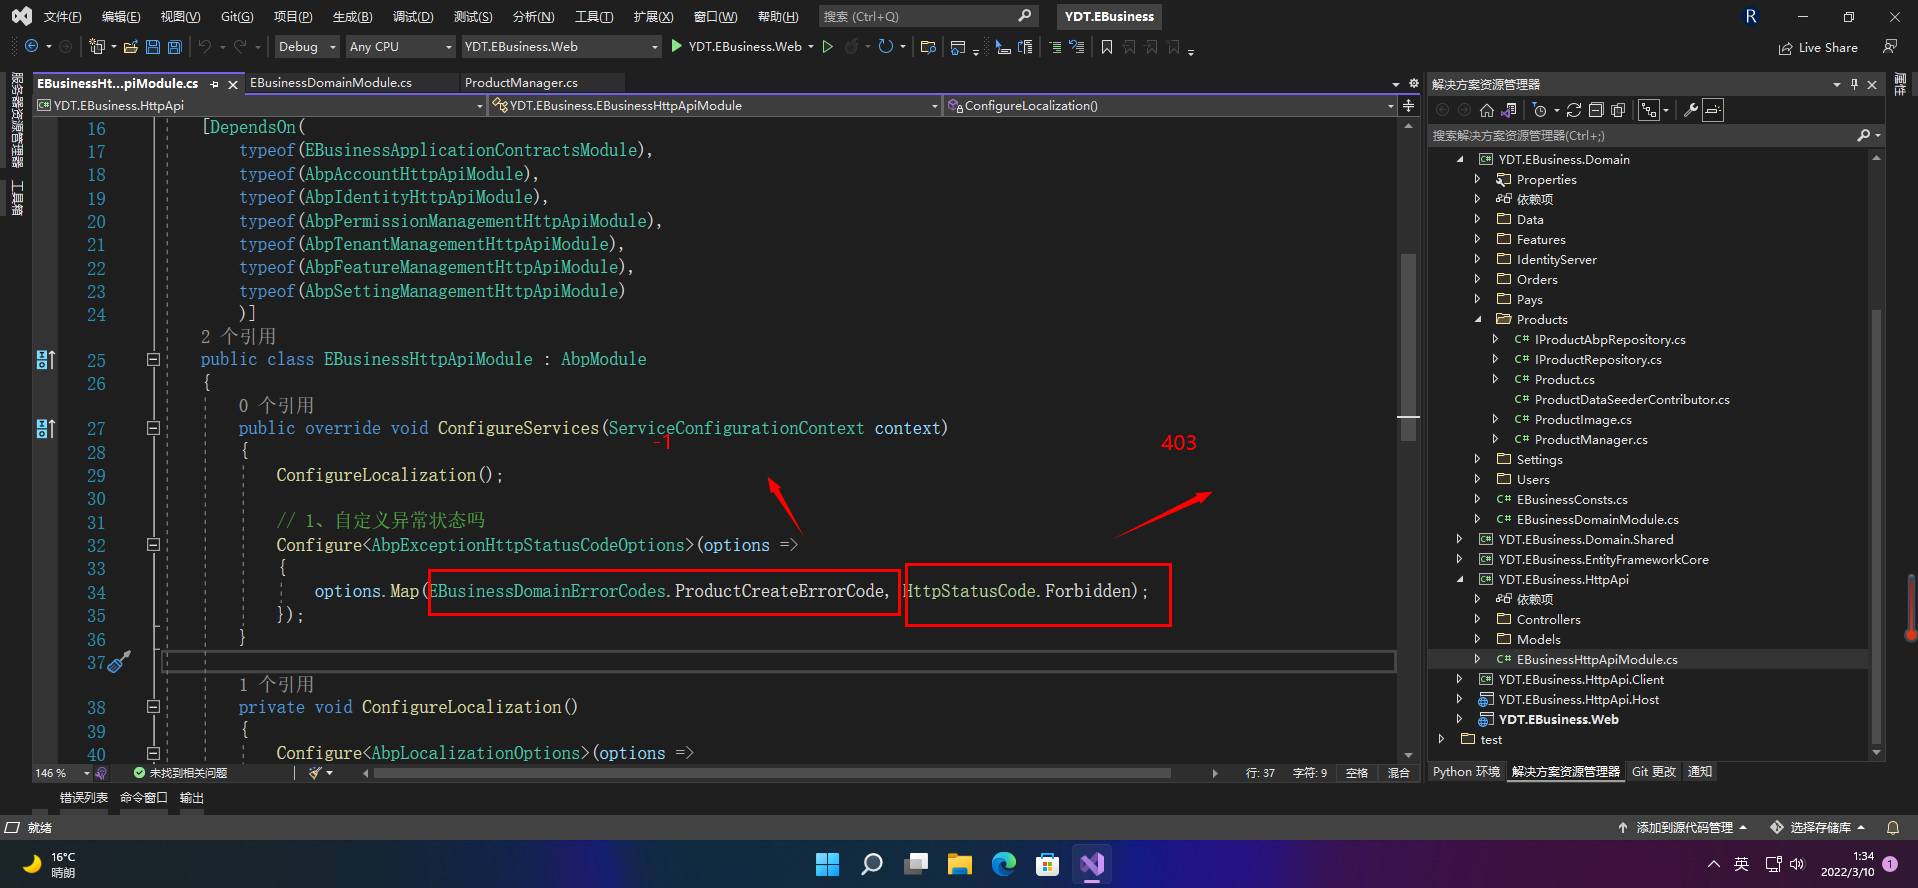This screenshot has width=1918, height=888.
Task: Click the Save All toolbar icon
Action: [174, 46]
